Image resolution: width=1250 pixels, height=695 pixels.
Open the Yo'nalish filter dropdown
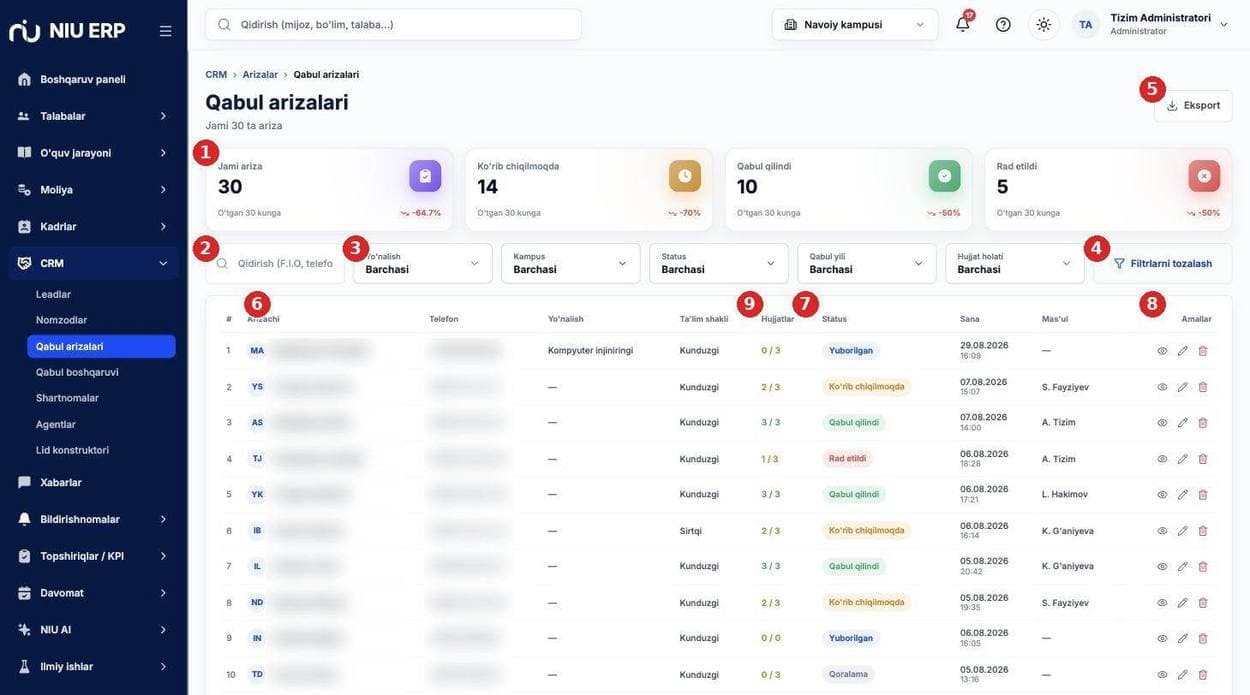(423, 263)
